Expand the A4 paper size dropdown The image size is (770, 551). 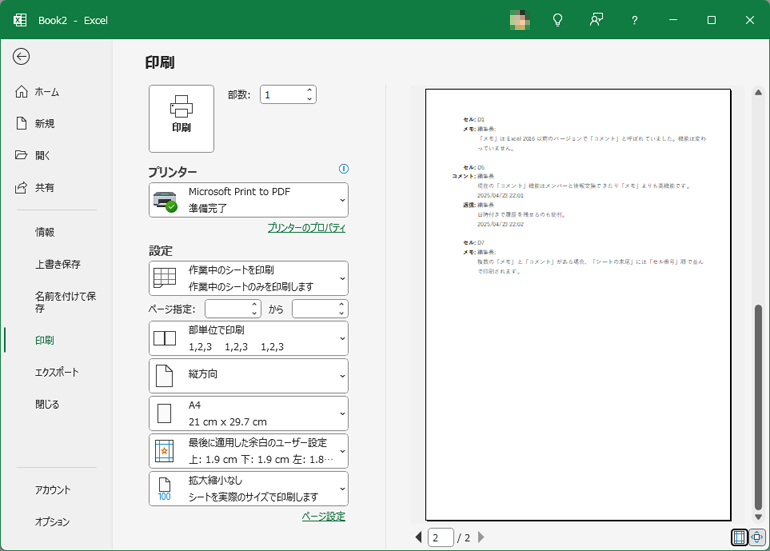tap(248, 413)
